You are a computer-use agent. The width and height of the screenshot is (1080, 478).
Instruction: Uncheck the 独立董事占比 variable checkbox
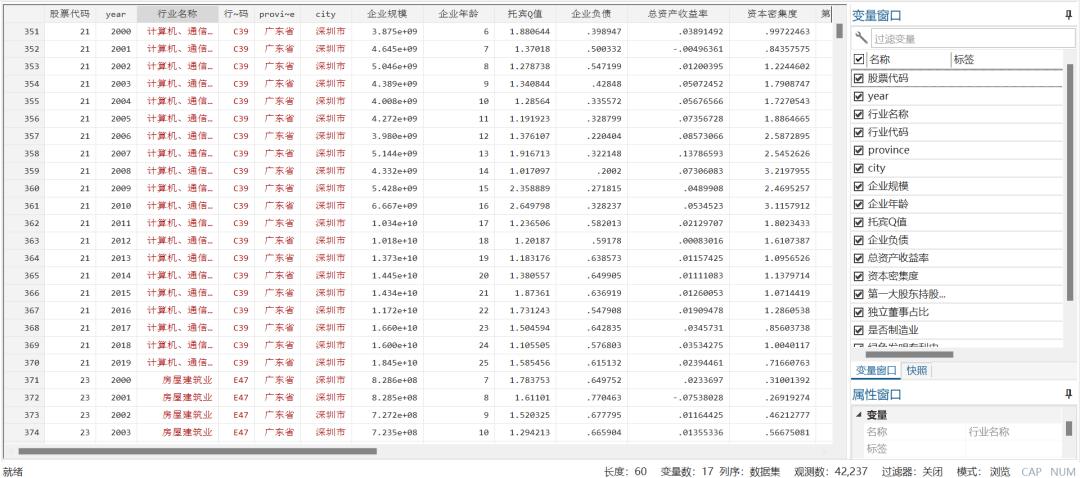[x=858, y=312]
